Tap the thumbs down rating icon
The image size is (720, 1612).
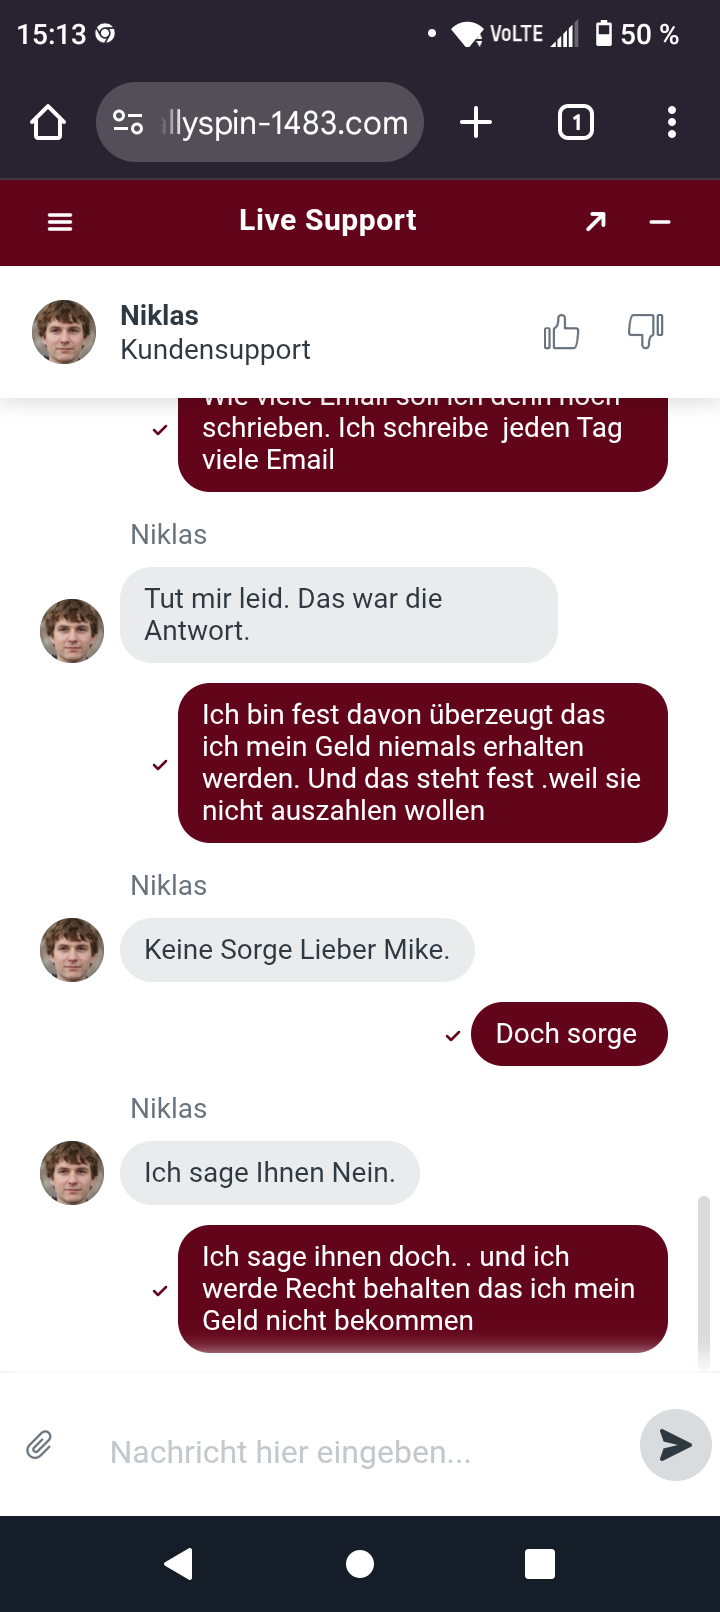pyautogui.click(x=645, y=330)
